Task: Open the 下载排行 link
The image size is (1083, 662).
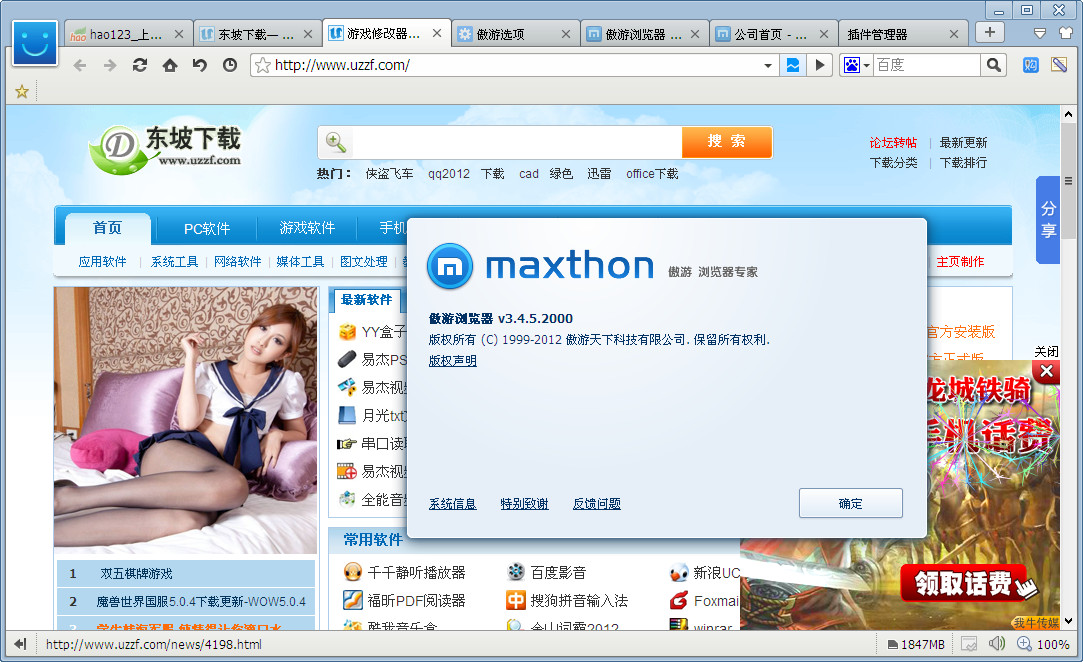Action: coord(963,162)
